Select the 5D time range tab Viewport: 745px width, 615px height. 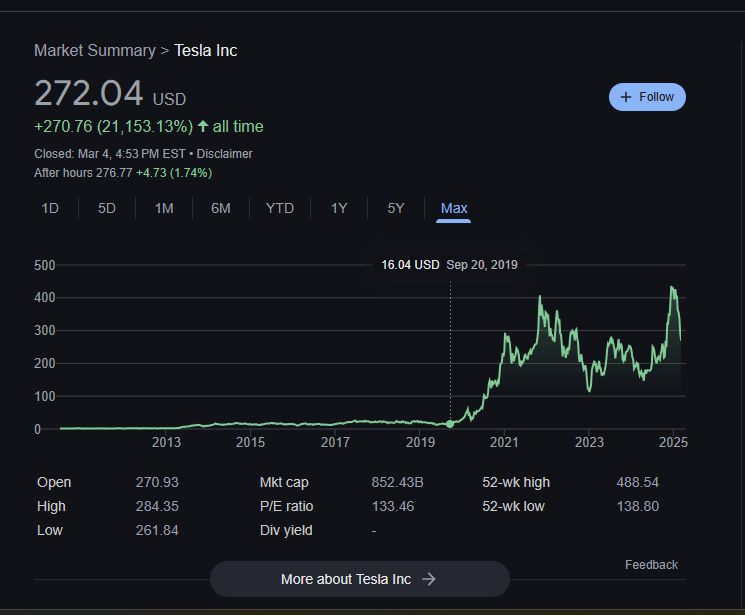click(107, 208)
